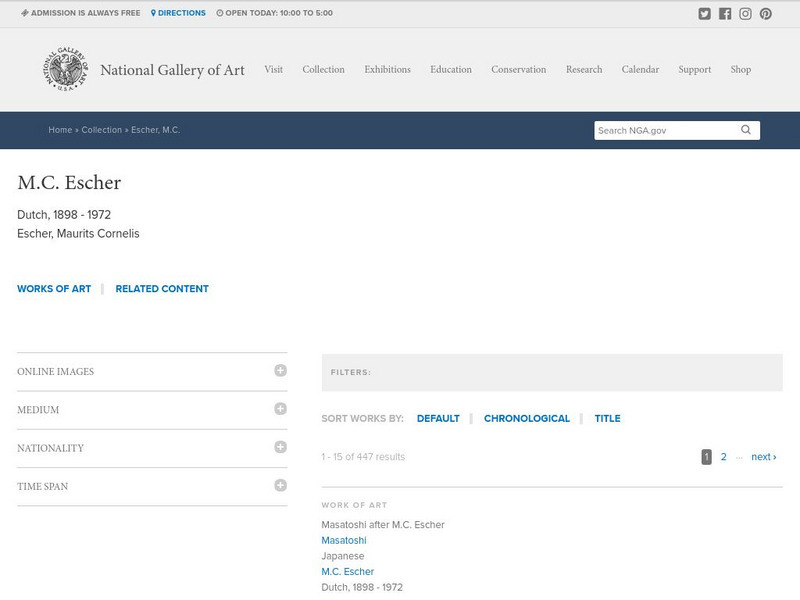
Task: Sort works by Title
Action: (x=607, y=418)
